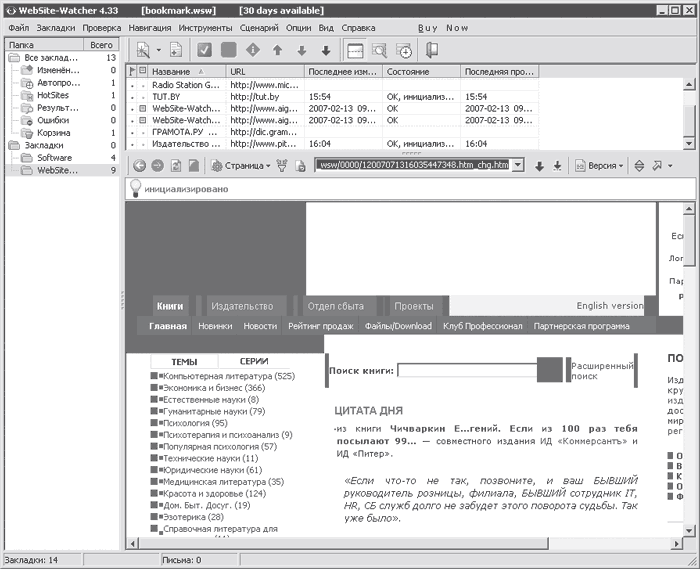Select the HotSites folder
The height and width of the screenshot is (569, 700).
coord(53,96)
